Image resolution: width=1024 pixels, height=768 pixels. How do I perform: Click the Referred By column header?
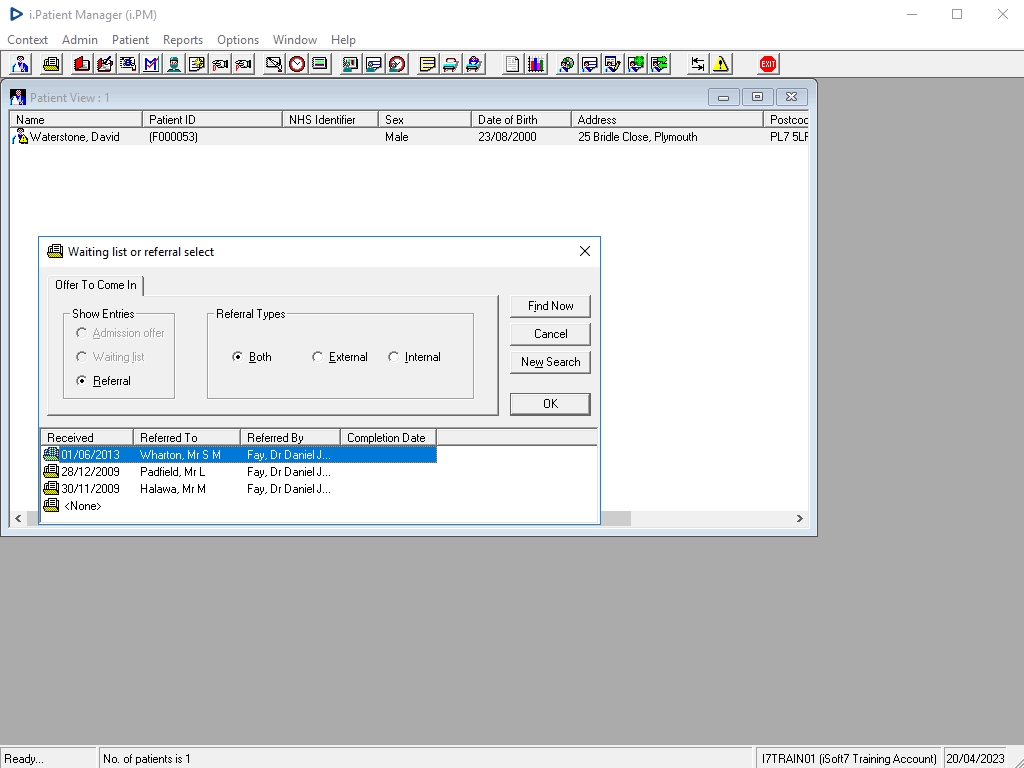[290, 438]
